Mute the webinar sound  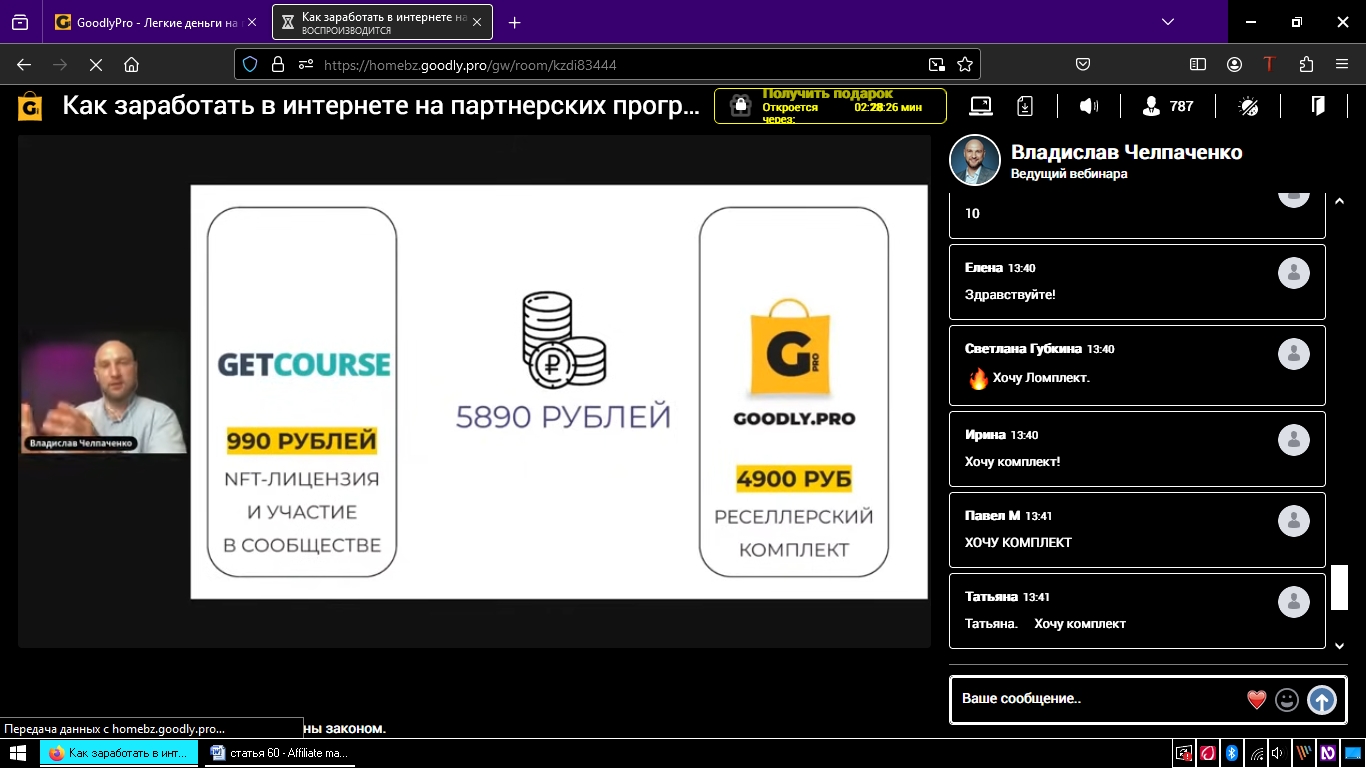[x=1089, y=106]
